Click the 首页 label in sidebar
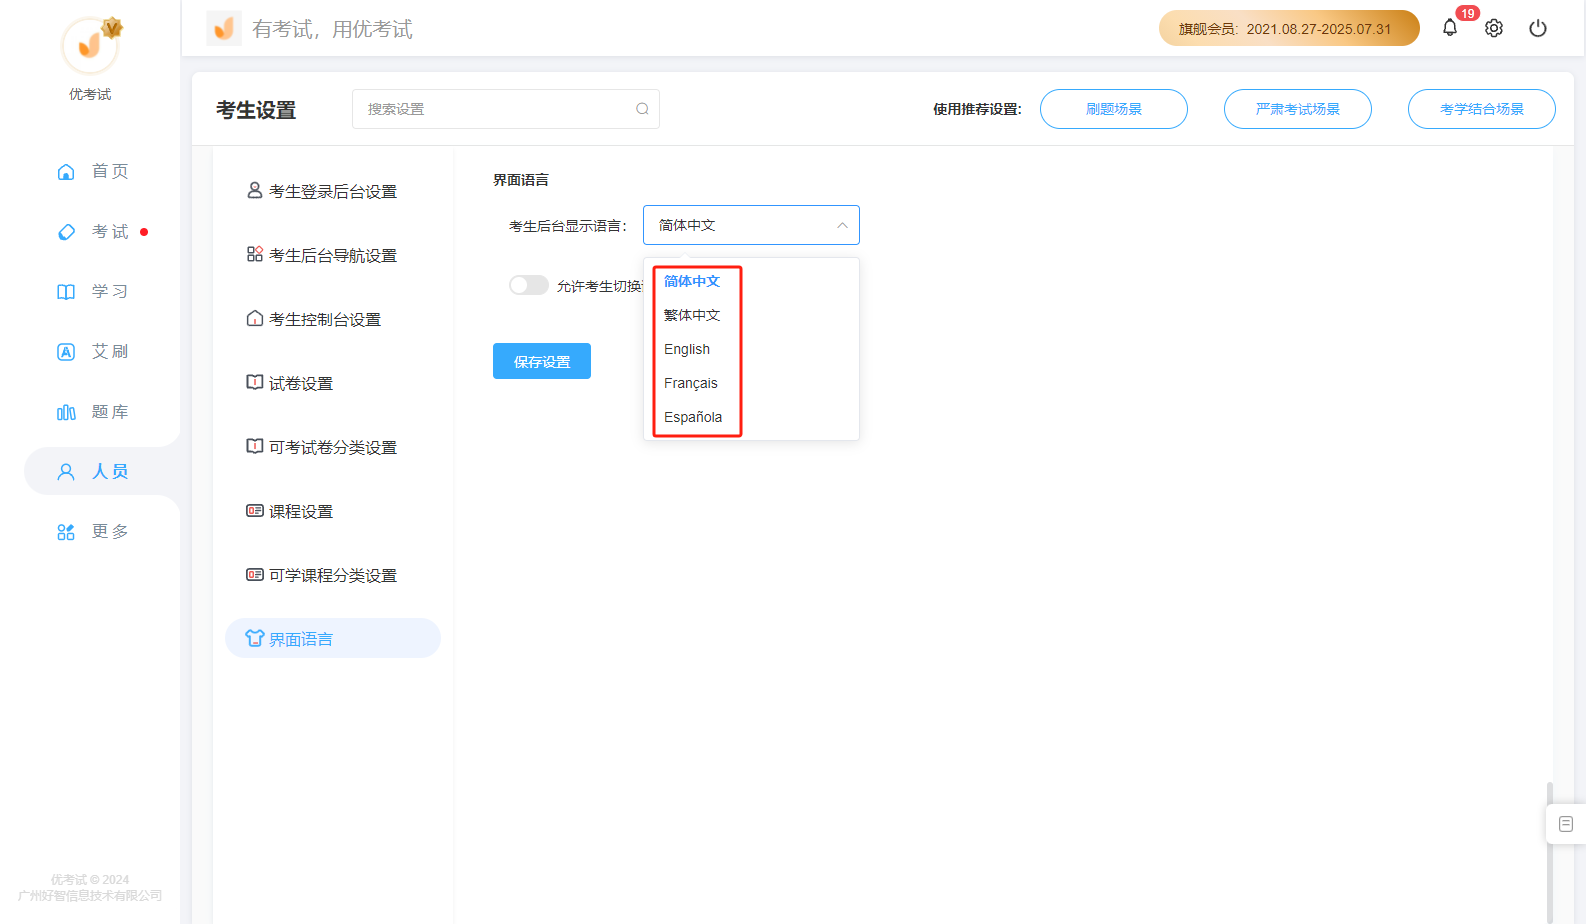The width and height of the screenshot is (1586, 924). (110, 171)
